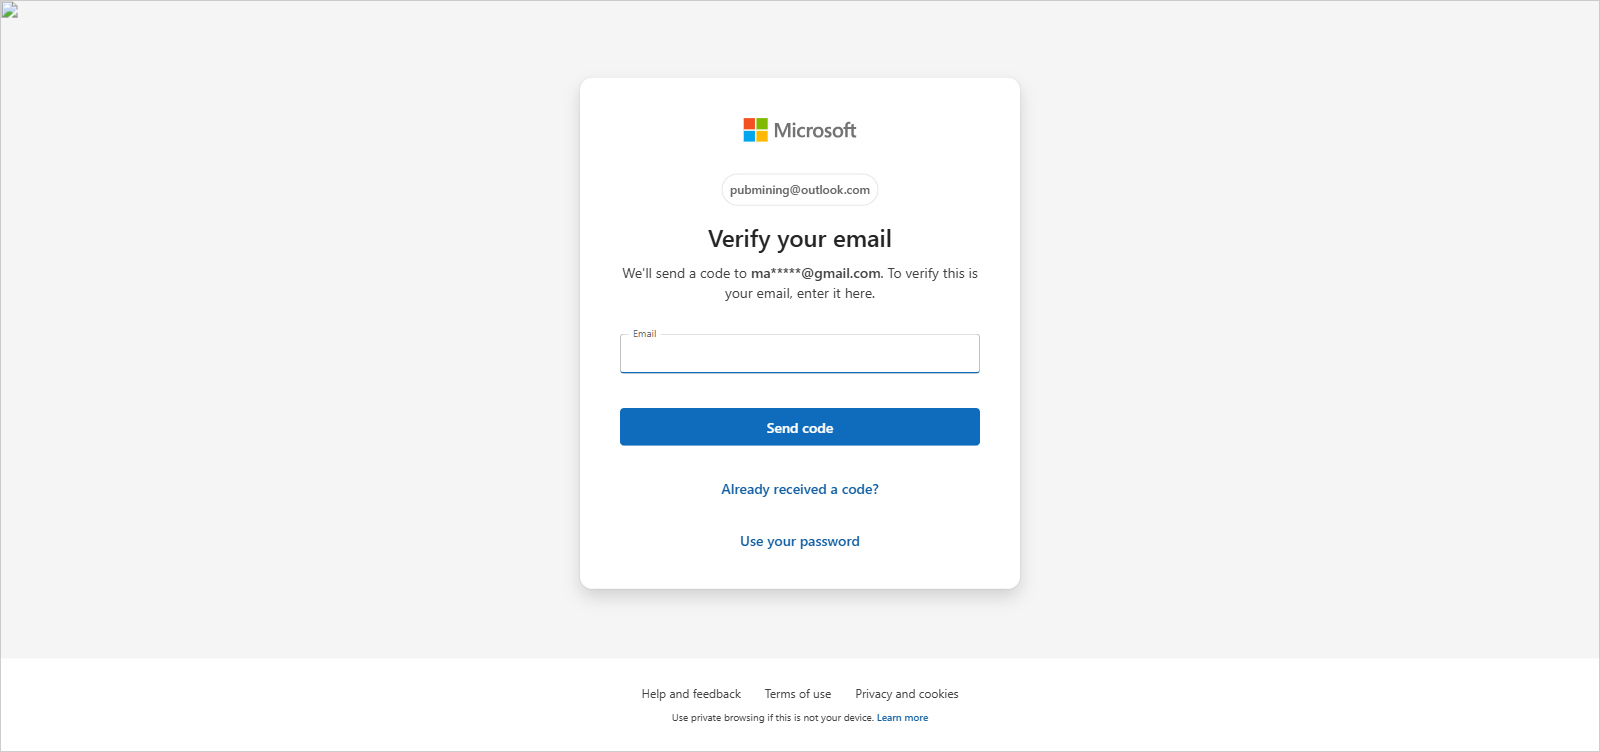Click the 'Verify your email' heading
The width and height of the screenshot is (1600, 752).
point(799,239)
